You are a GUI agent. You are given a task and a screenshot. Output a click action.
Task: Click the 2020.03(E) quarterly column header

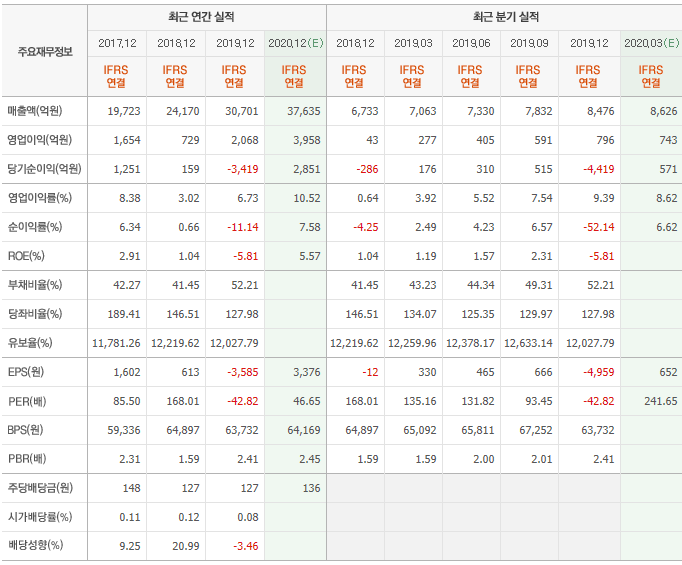point(652,43)
